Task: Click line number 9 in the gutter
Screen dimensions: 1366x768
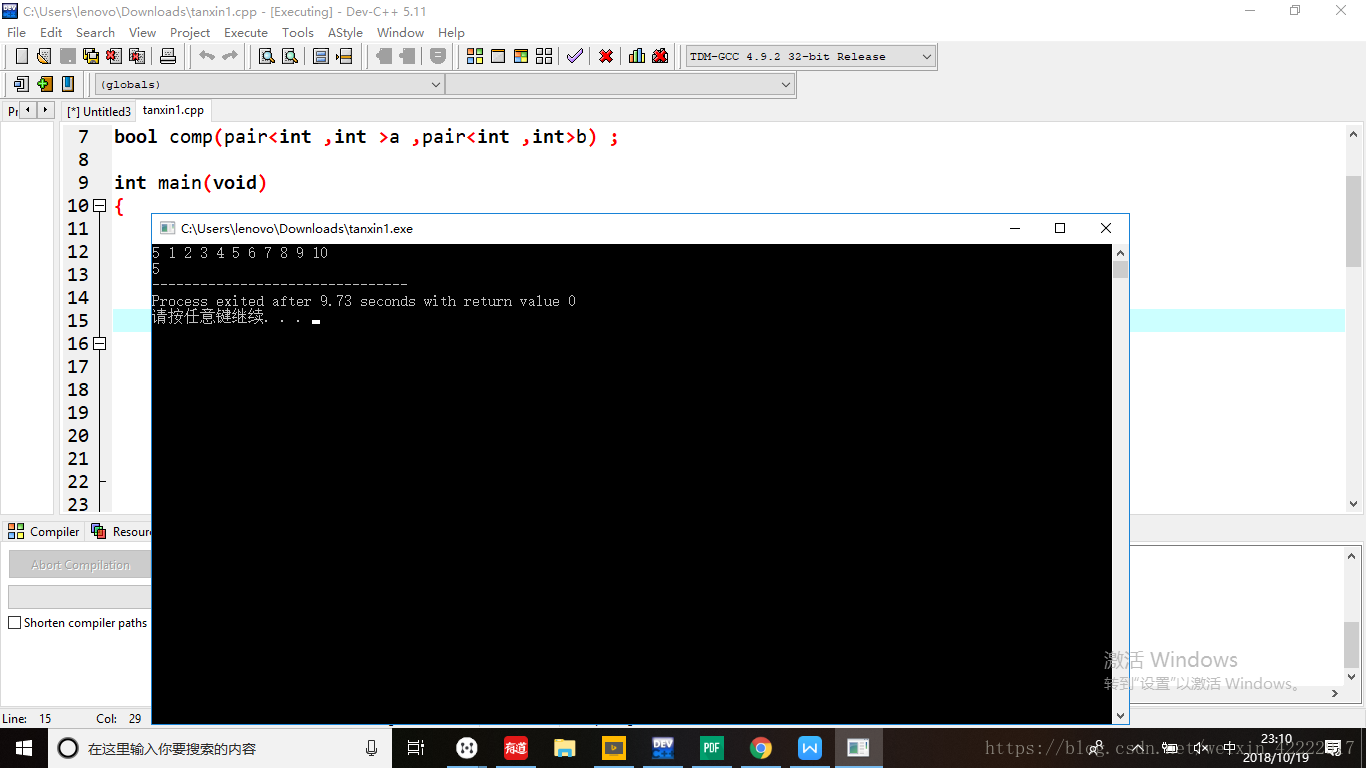Action: (83, 182)
